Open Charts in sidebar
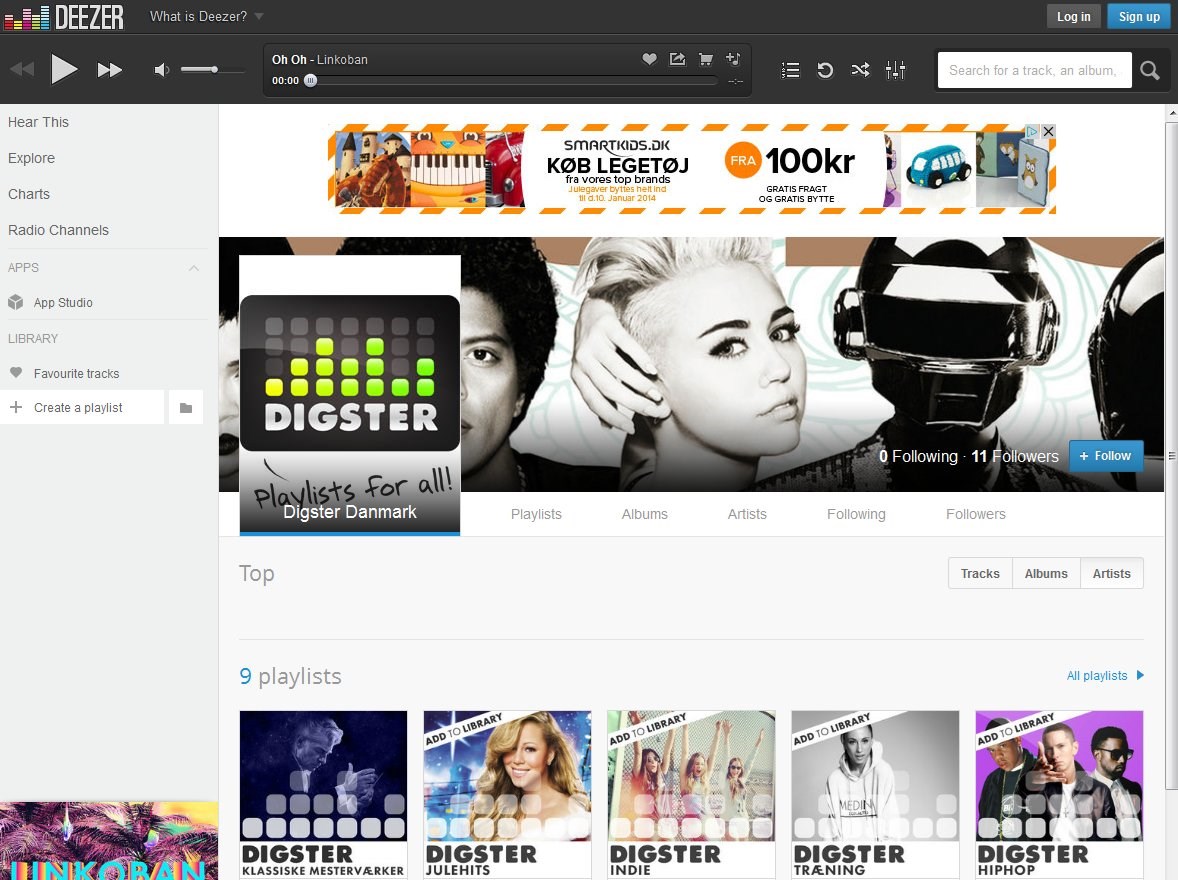 [29, 194]
